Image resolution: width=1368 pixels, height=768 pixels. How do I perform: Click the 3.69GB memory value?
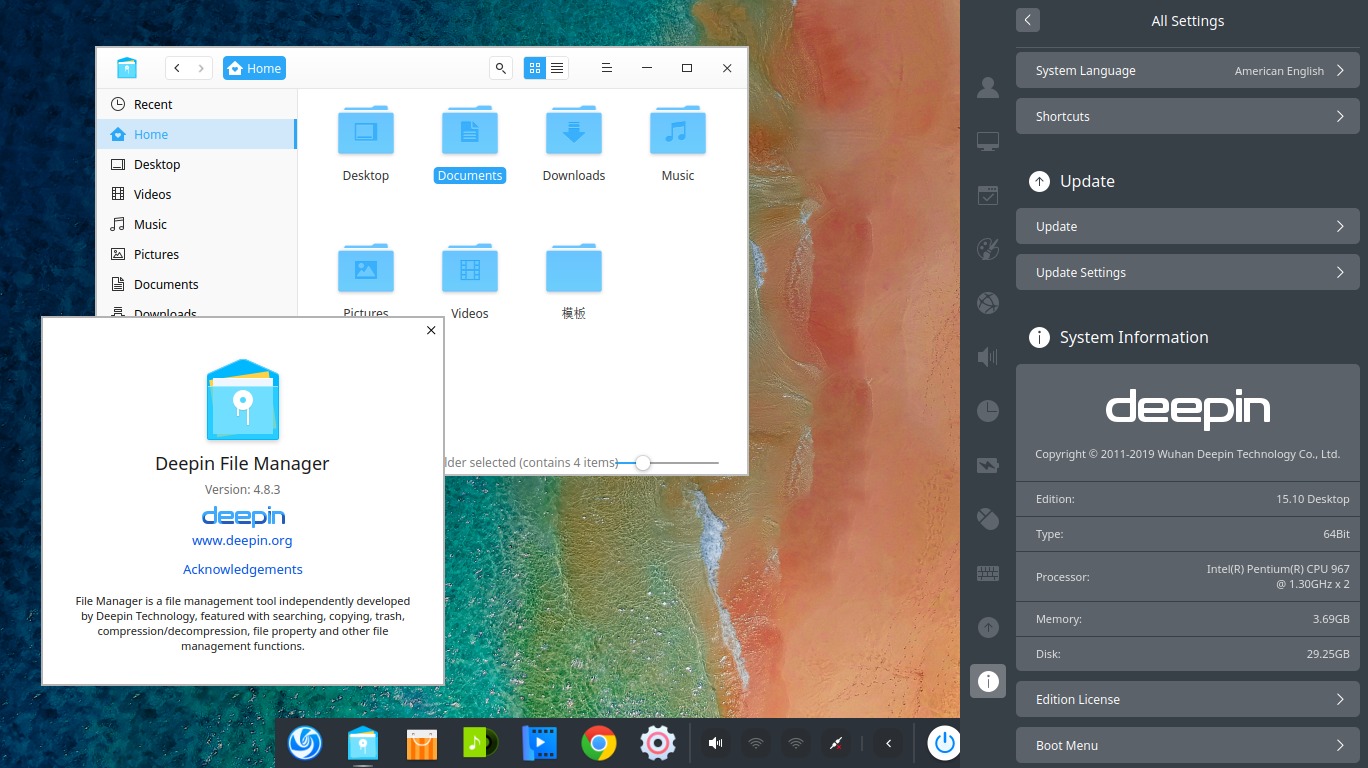[x=1331, y=619]
